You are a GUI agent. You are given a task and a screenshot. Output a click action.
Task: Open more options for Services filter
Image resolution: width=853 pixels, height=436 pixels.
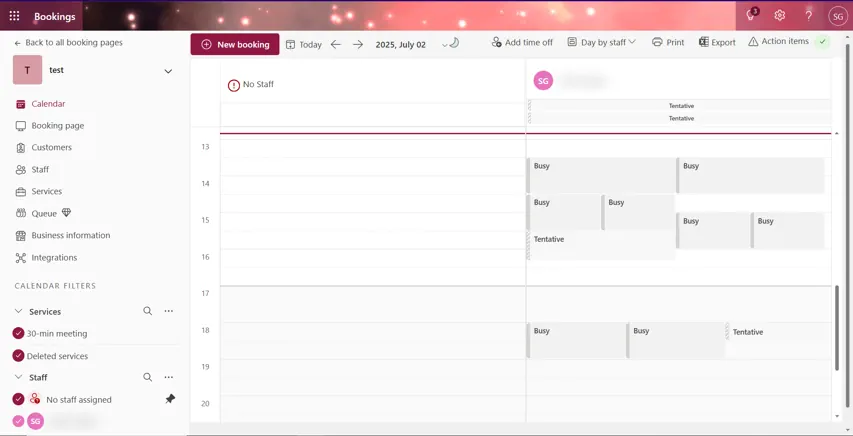[169, 311]
